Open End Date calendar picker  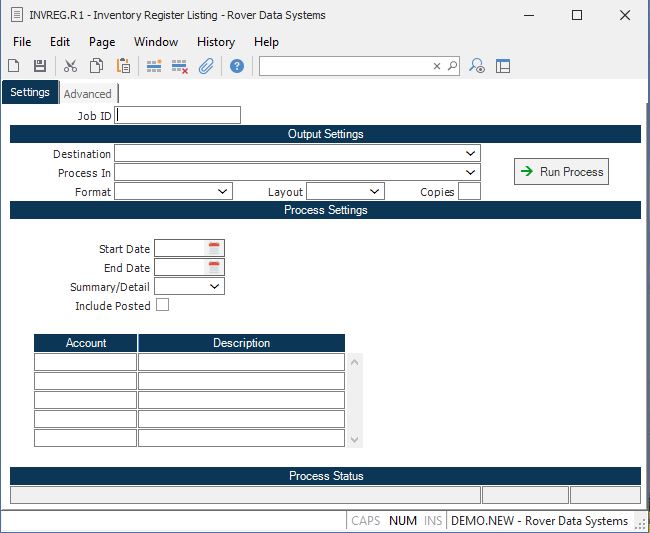(x=214, y=267)
